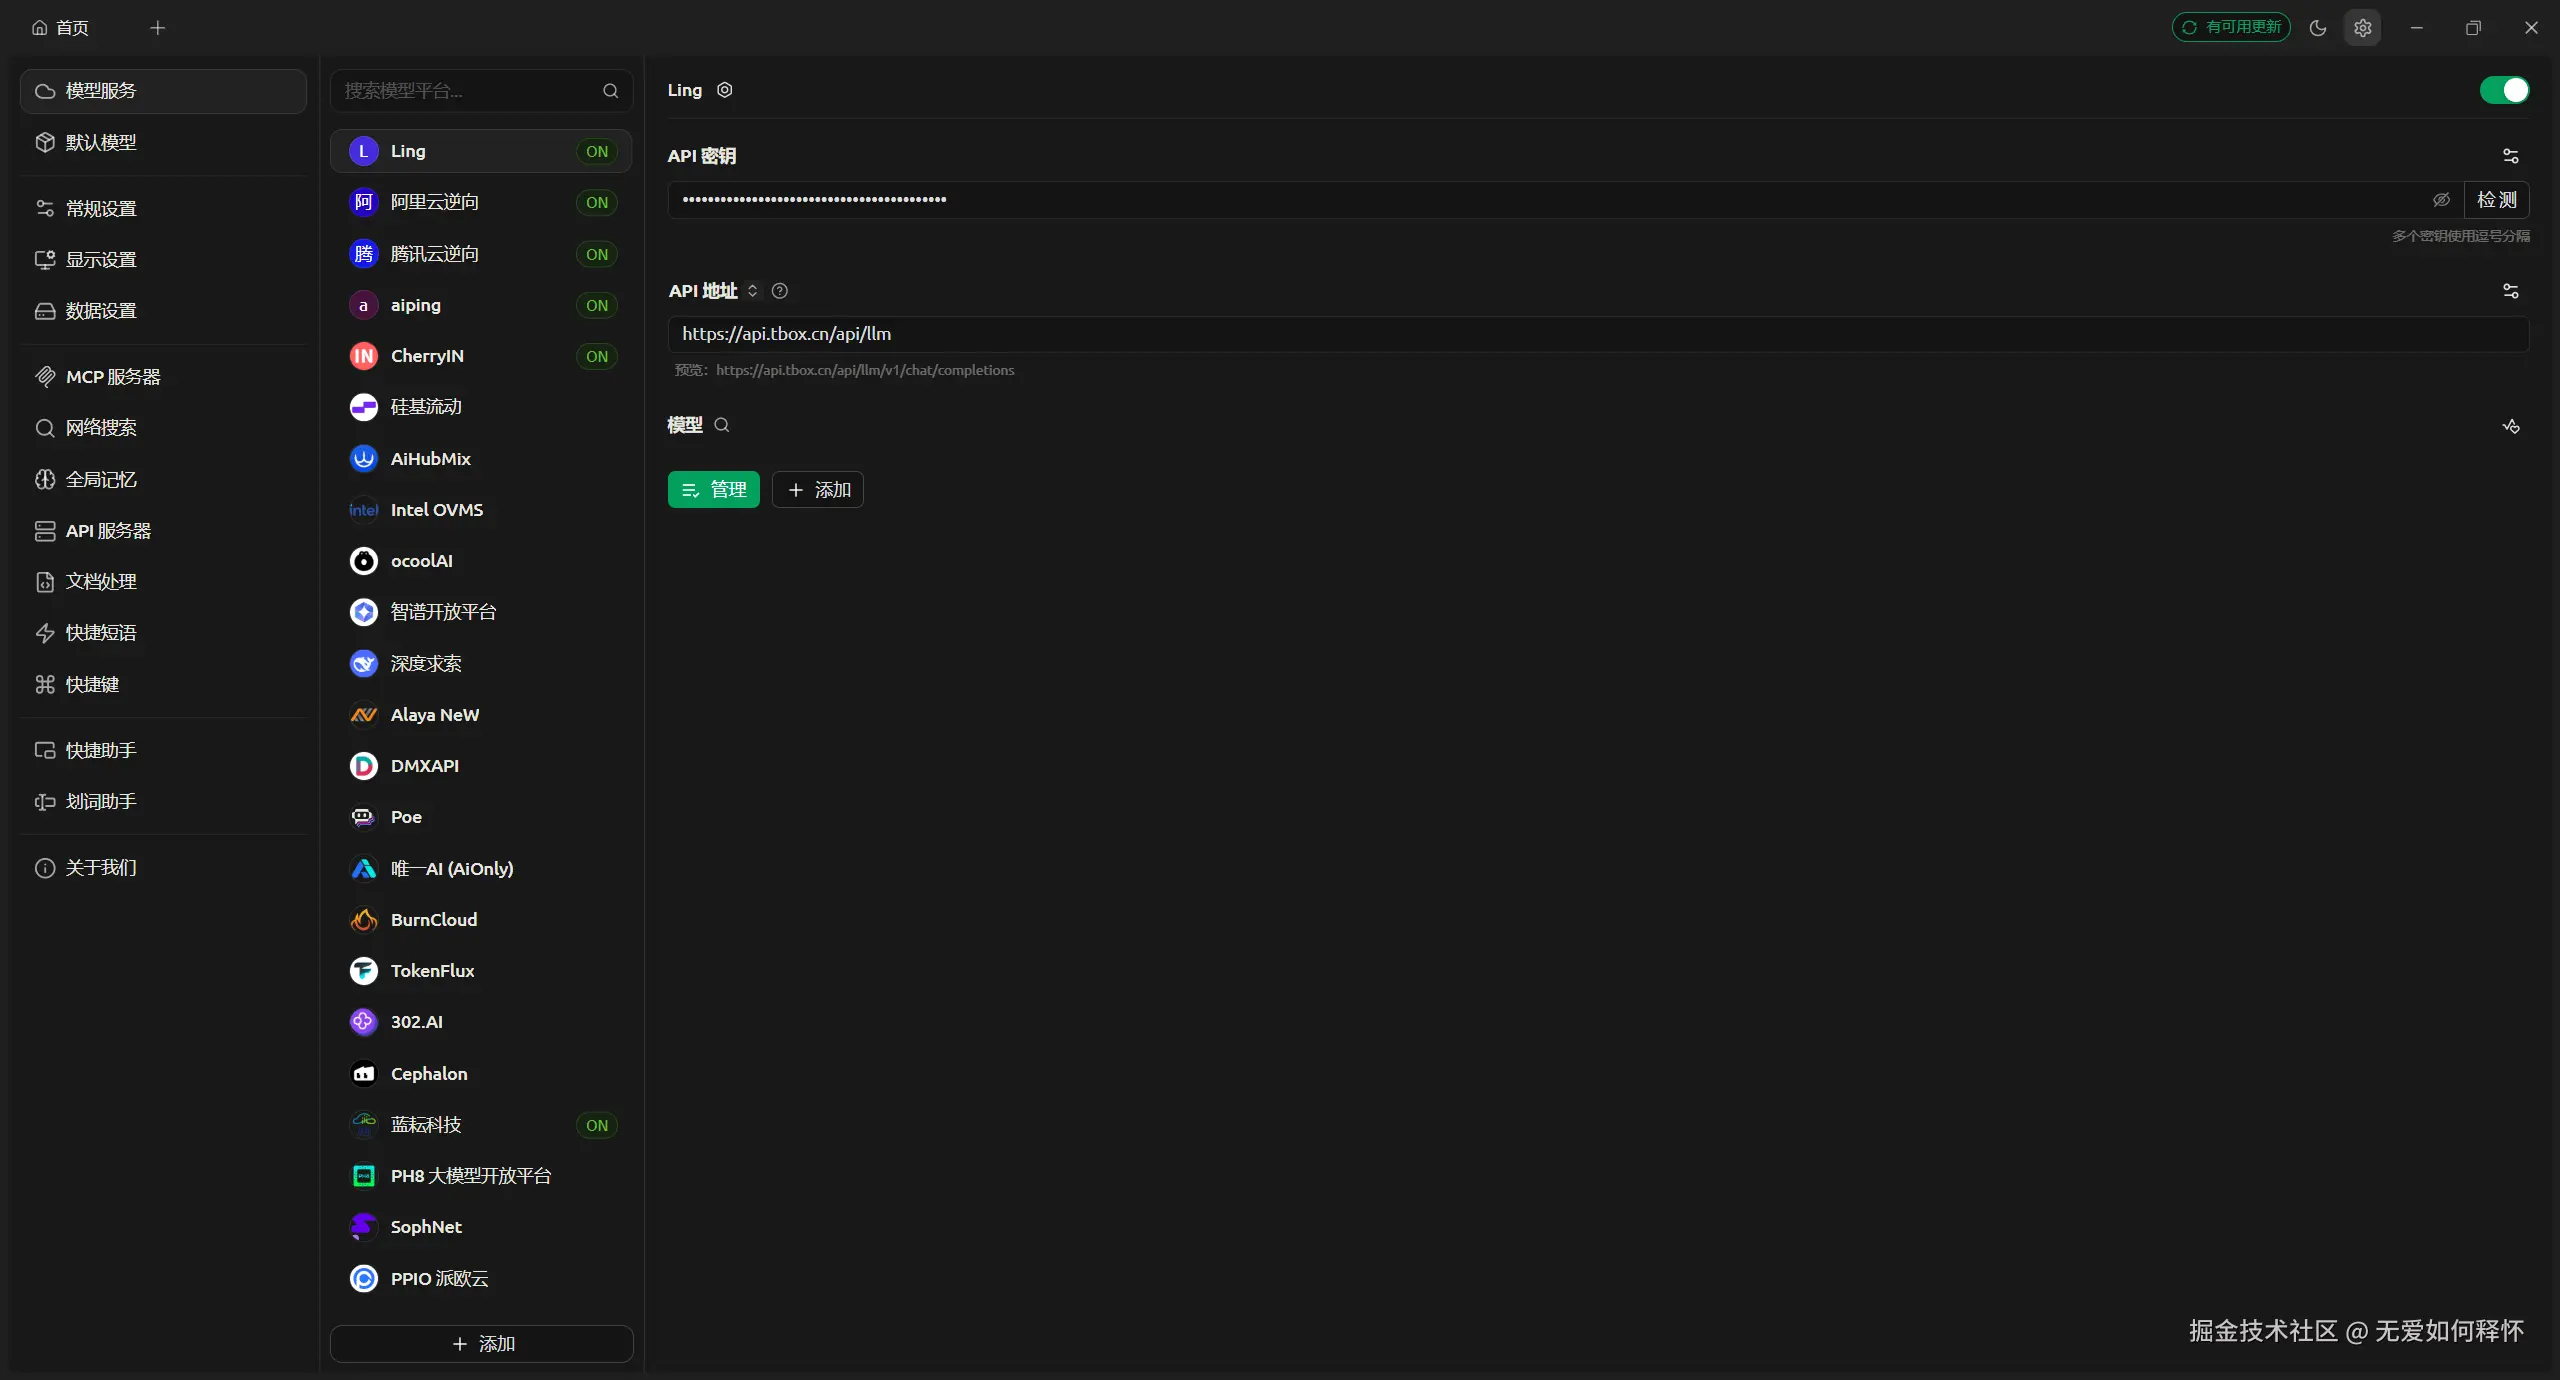
Task: Click the API key settings icon
Action: pyautogui.click(x=2510, y=156)
